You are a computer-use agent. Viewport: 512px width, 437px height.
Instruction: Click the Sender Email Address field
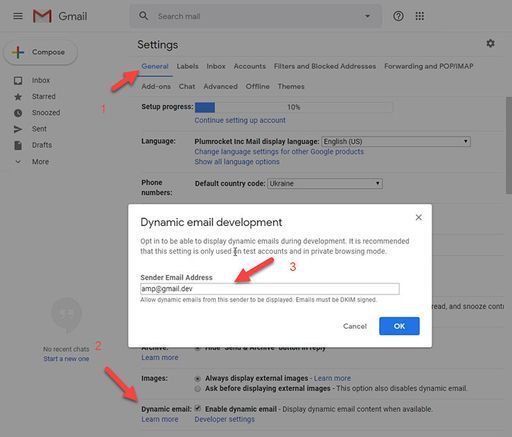click(x=270, y=289)
